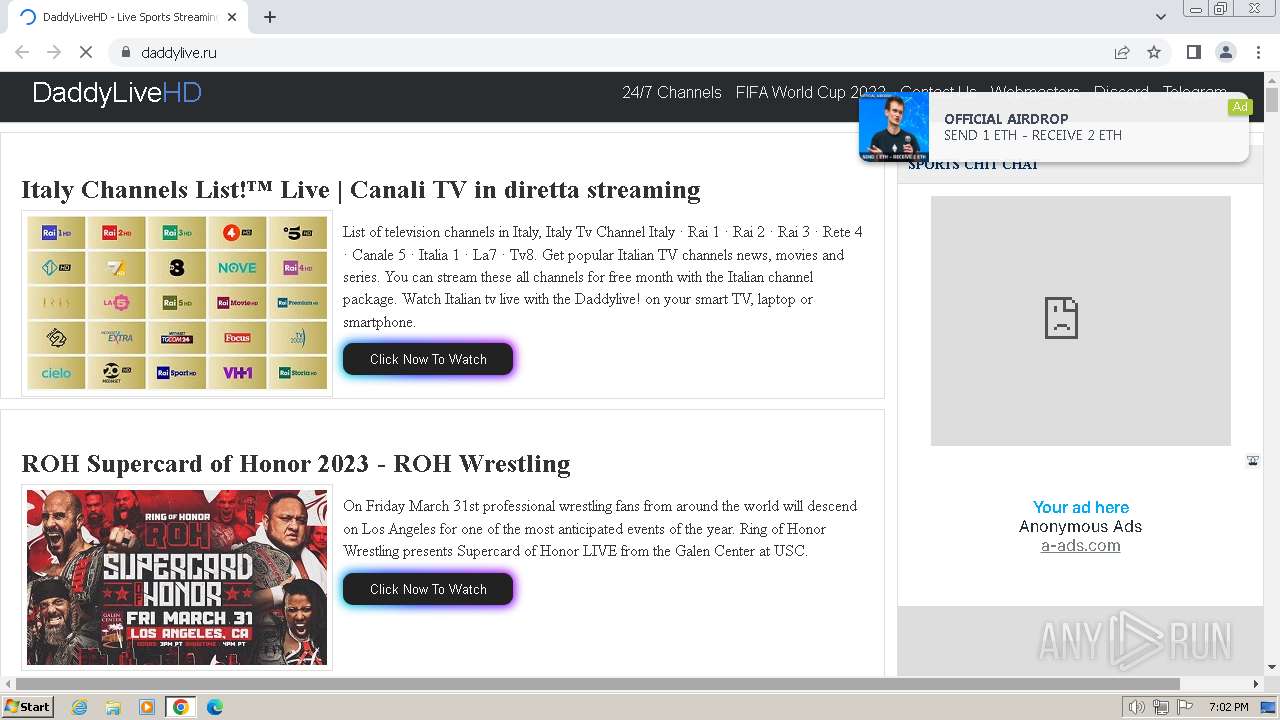This screenshot has height=720, width=1280.
Task: Select the Rai Sport HD channel logo
Action: (177, 373)
